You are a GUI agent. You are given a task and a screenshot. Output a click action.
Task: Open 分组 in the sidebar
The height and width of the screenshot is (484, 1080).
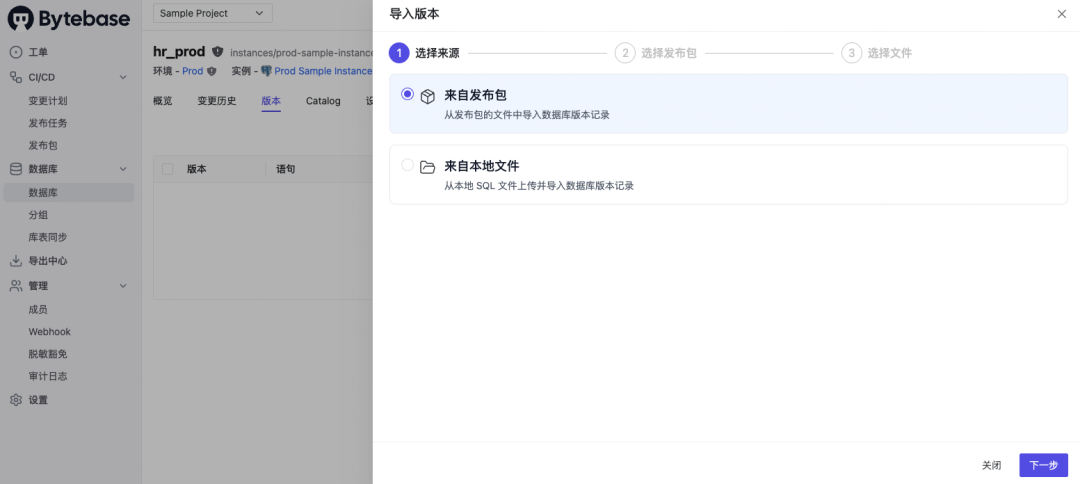(x=38, y=215)
